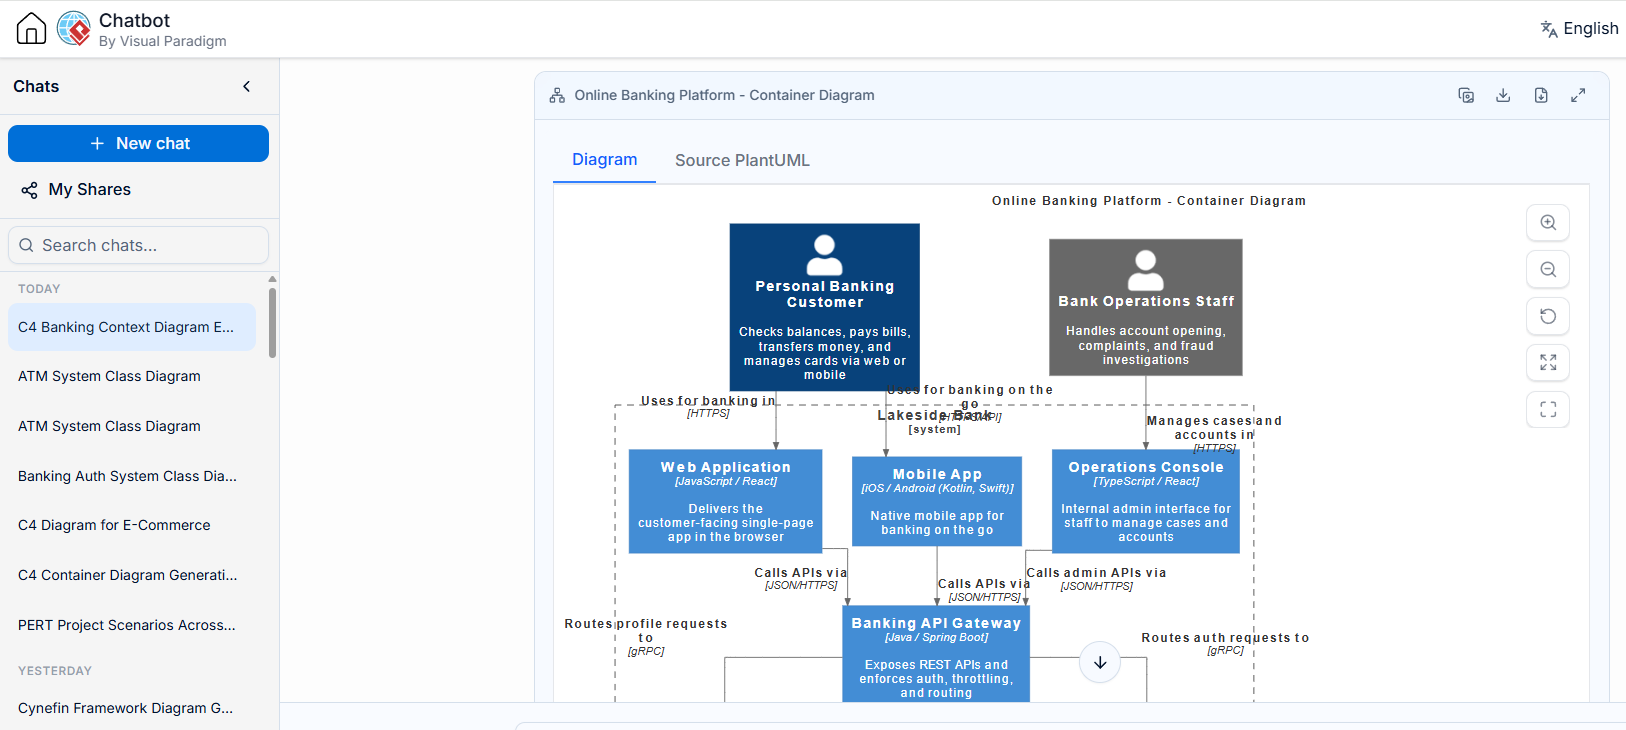
Task: Open C4 Container Diagram Generation chat
Action: pyautogui.click(x=132, y=575)
